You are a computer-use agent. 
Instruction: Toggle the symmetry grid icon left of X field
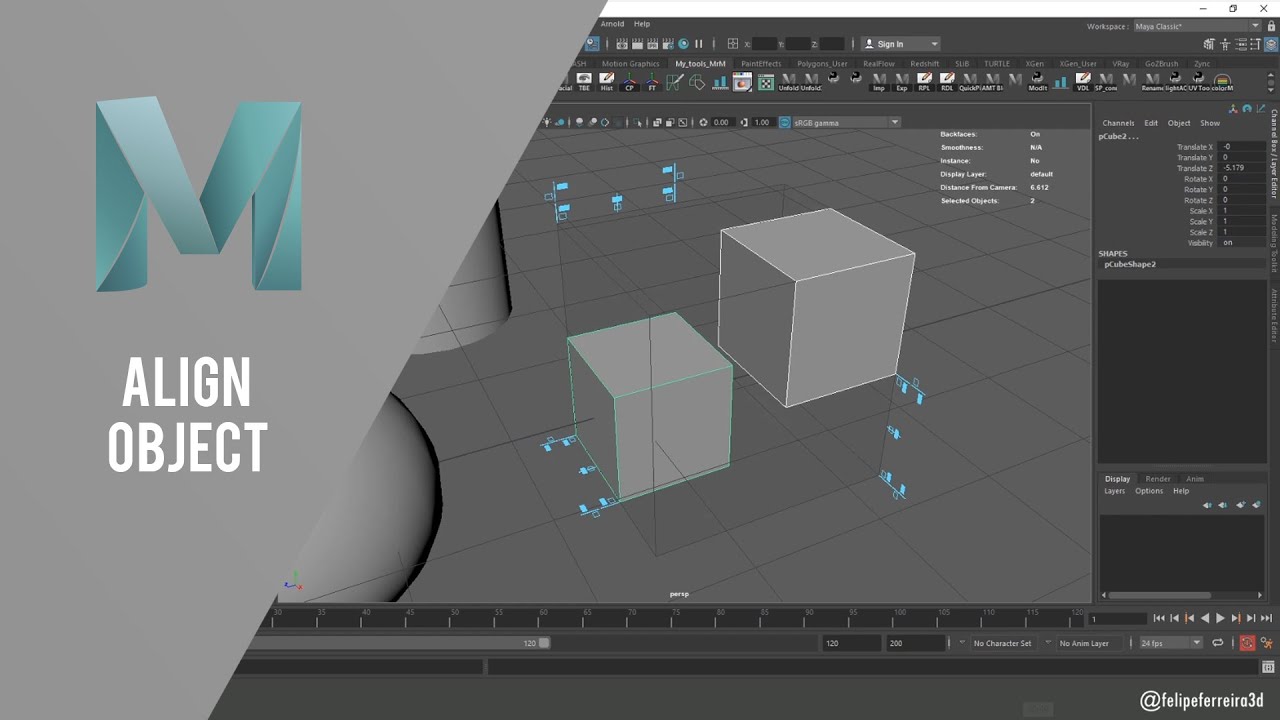tap(732, 44)
